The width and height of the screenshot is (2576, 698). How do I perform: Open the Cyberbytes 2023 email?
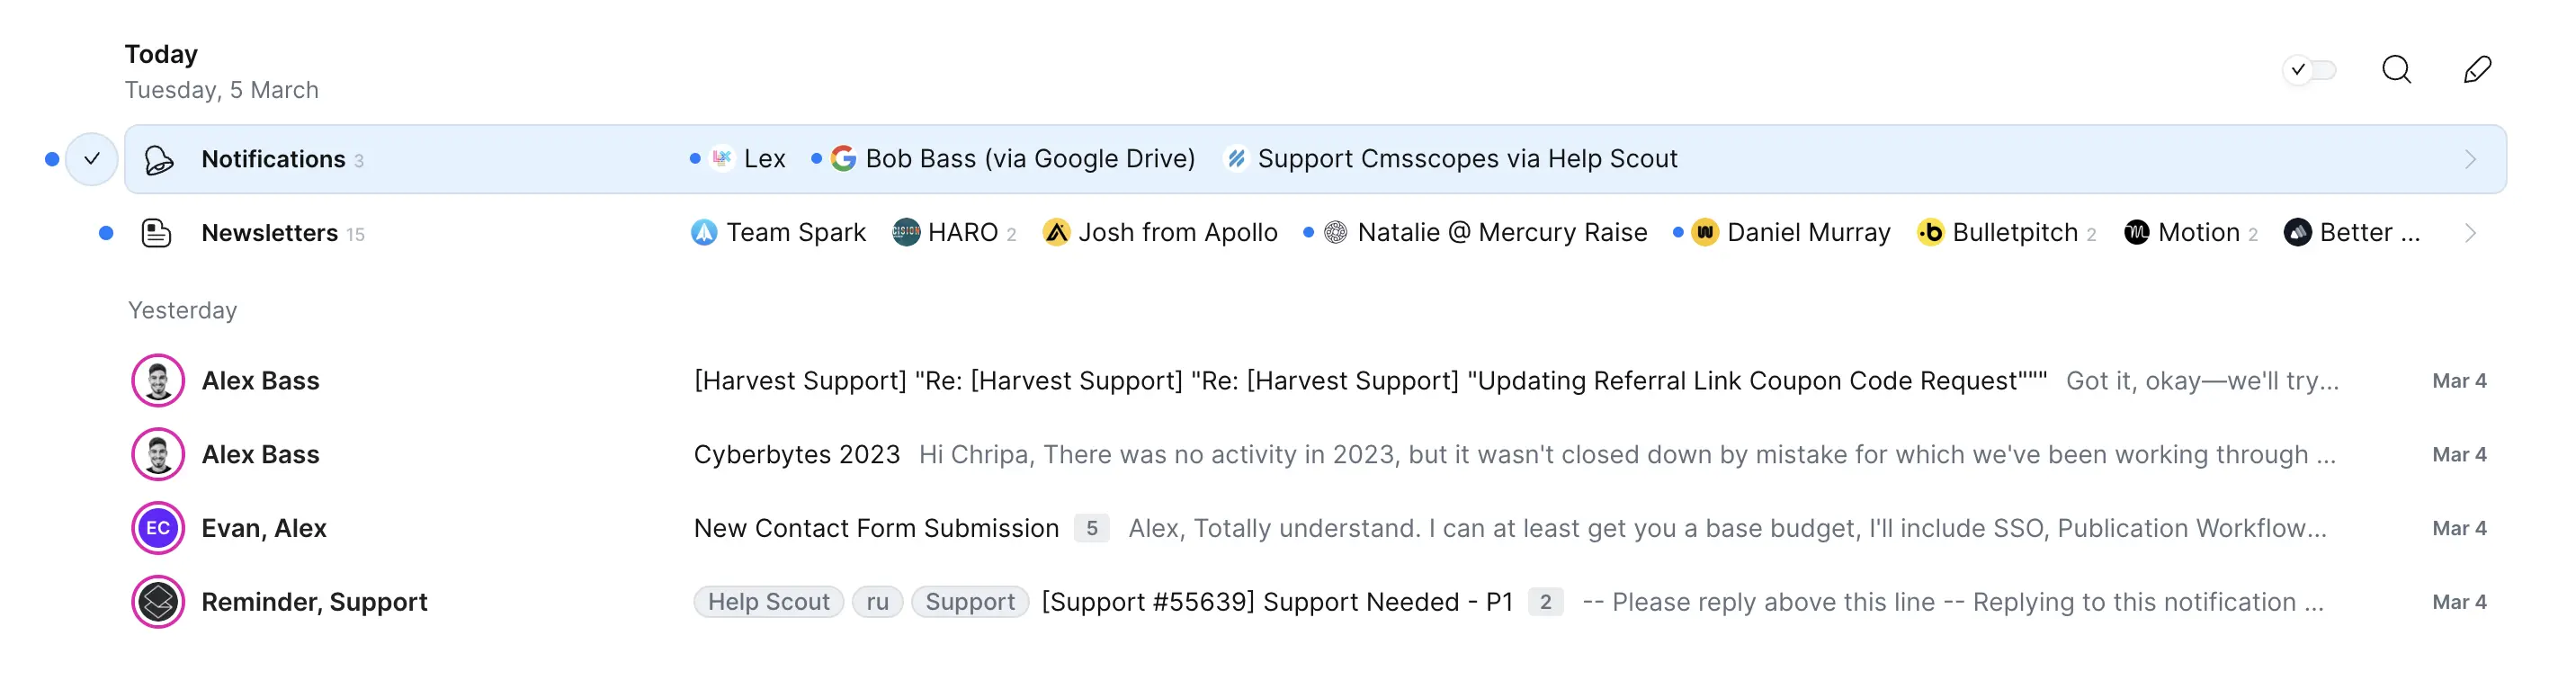tap(797, 455)
